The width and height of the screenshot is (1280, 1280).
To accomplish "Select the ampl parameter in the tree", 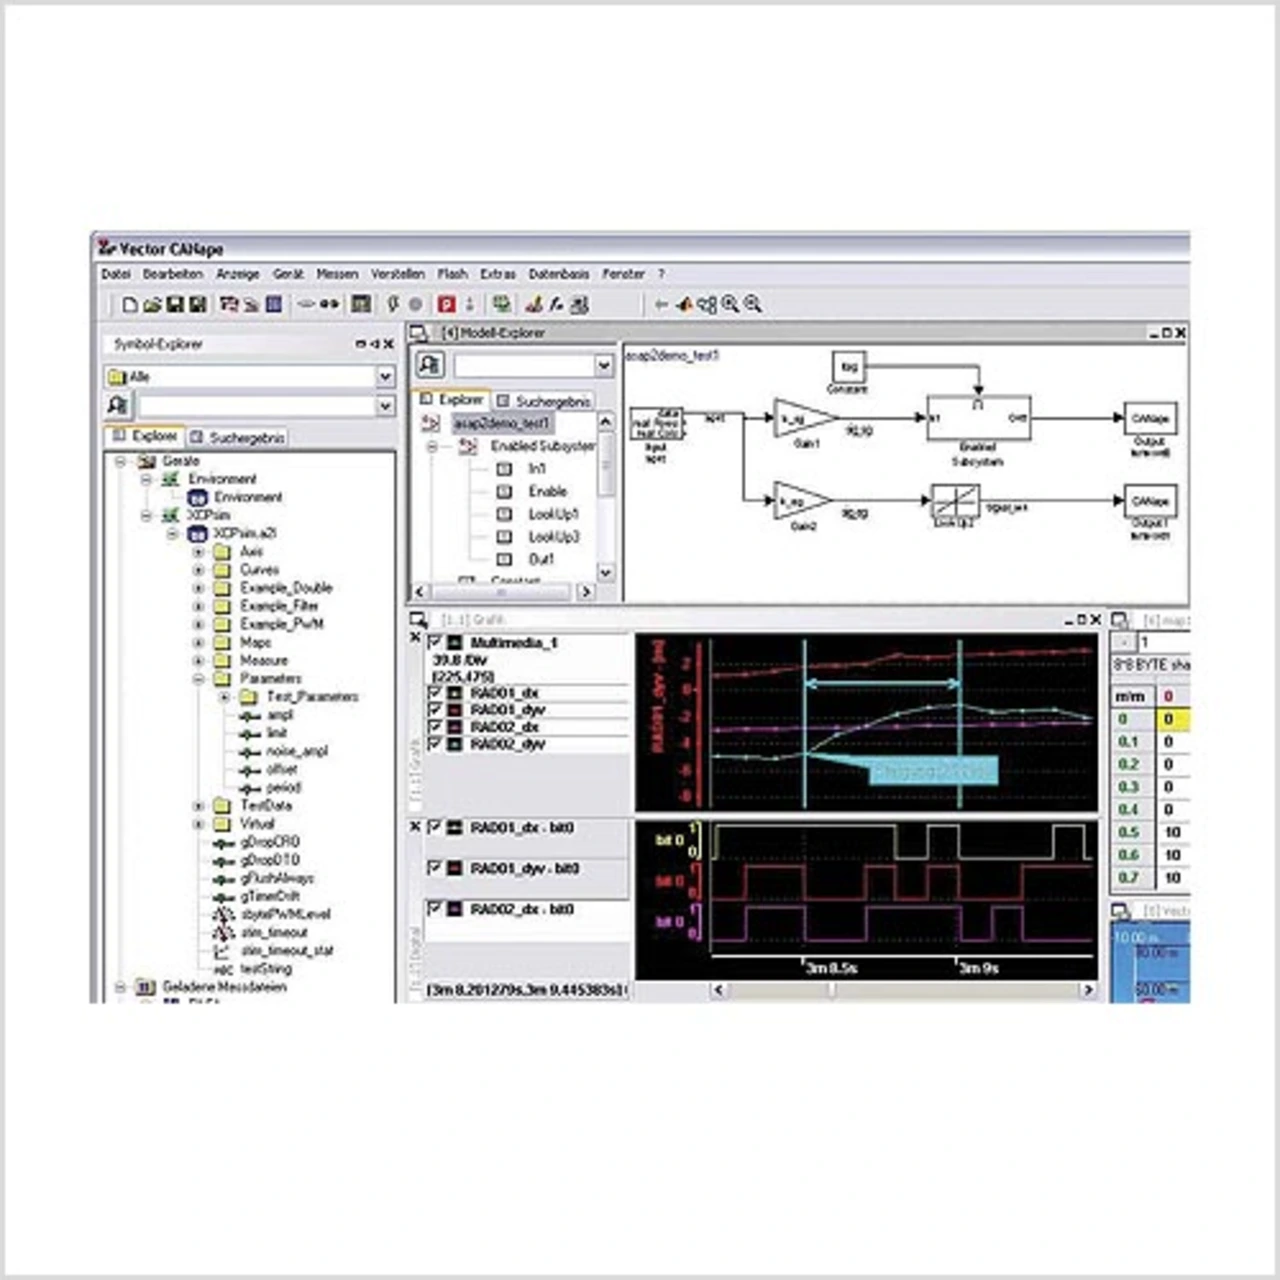I will coord(280,715).
